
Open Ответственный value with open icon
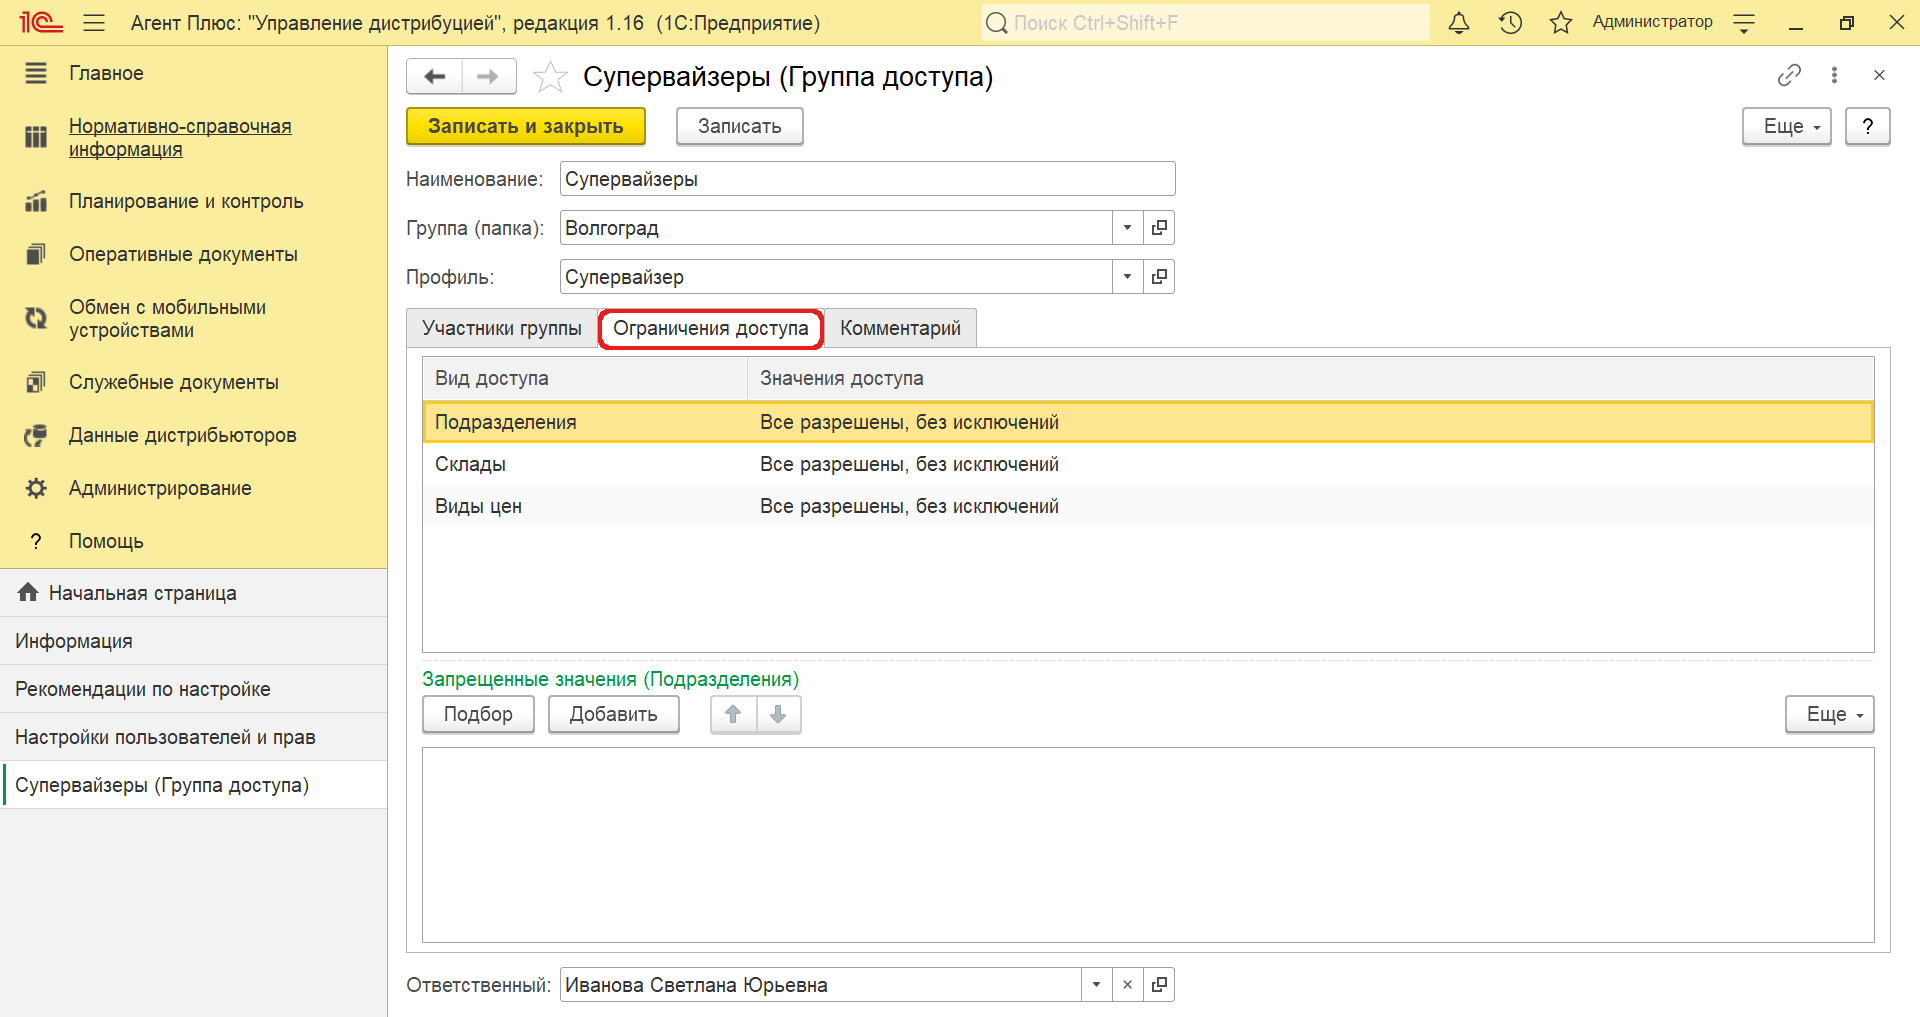(x=1159, y=985)
